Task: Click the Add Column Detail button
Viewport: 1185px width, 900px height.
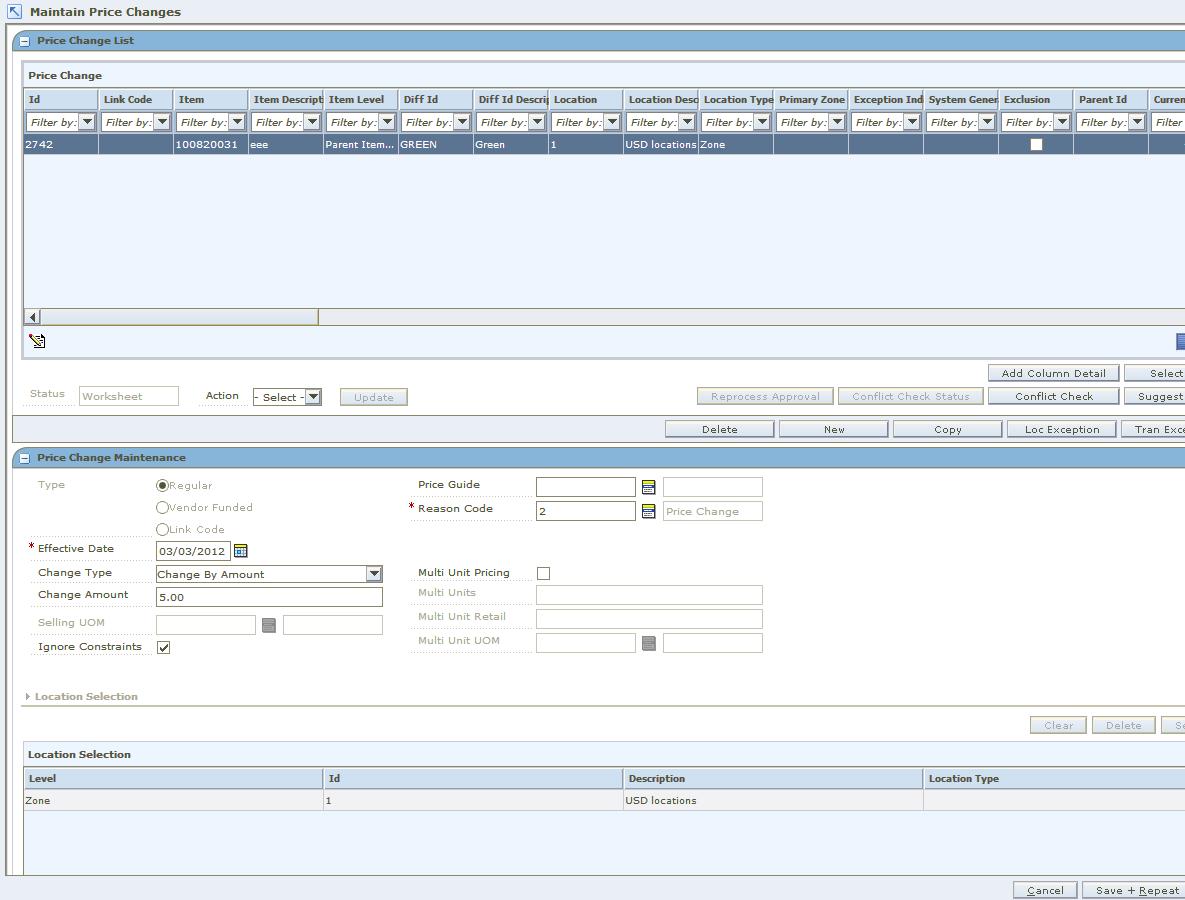Action: [x=1054, y=373]
